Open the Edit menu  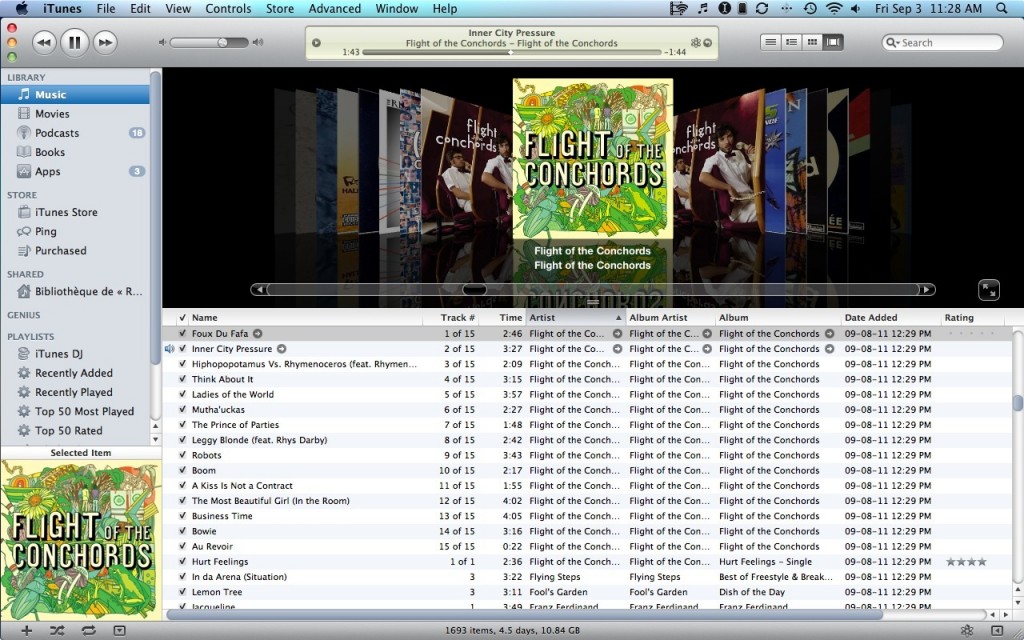pos(140,8)
